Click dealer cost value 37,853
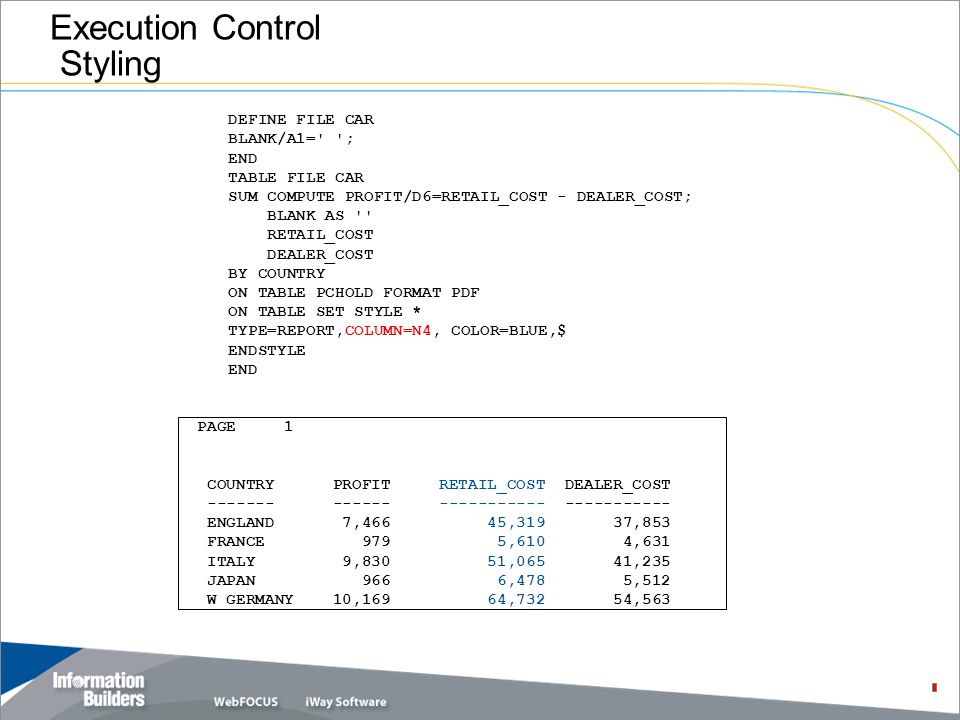Screen dimensions: 960x720 [642, 522]
